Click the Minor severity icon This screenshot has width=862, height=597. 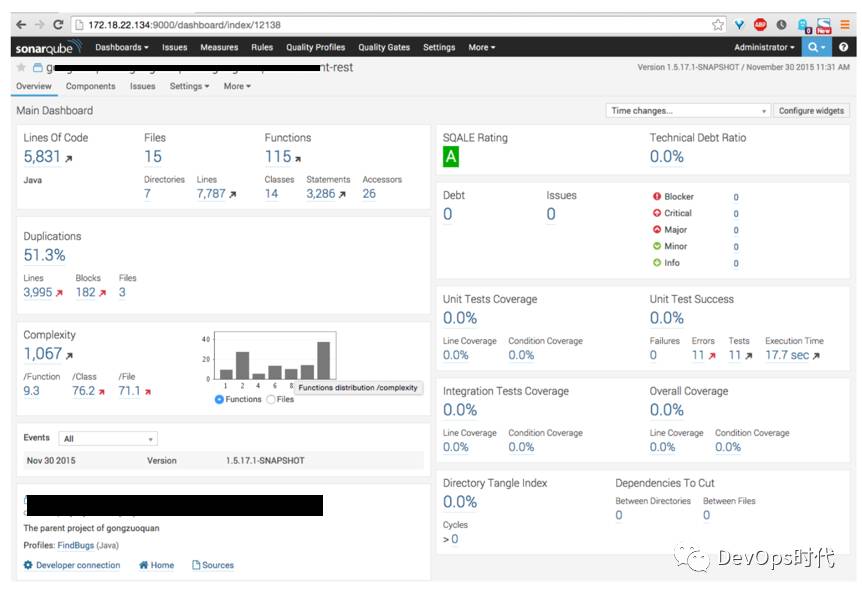(x=657, y=246)
